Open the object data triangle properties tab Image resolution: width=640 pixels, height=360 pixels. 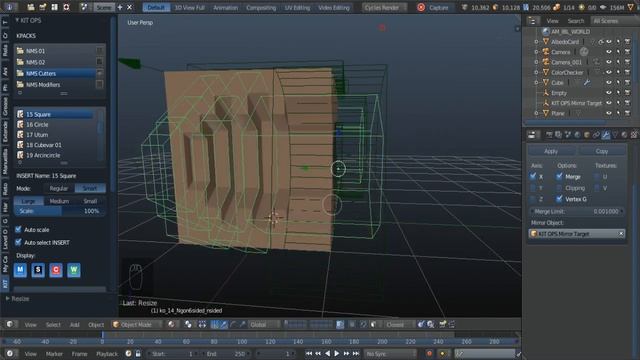[x=615, y=135]
